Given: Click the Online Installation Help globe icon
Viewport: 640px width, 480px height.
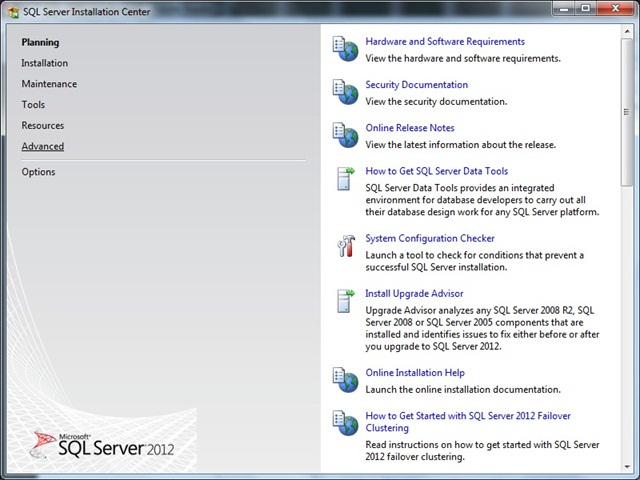Looking at the screenshot, I should pos(345,380).
